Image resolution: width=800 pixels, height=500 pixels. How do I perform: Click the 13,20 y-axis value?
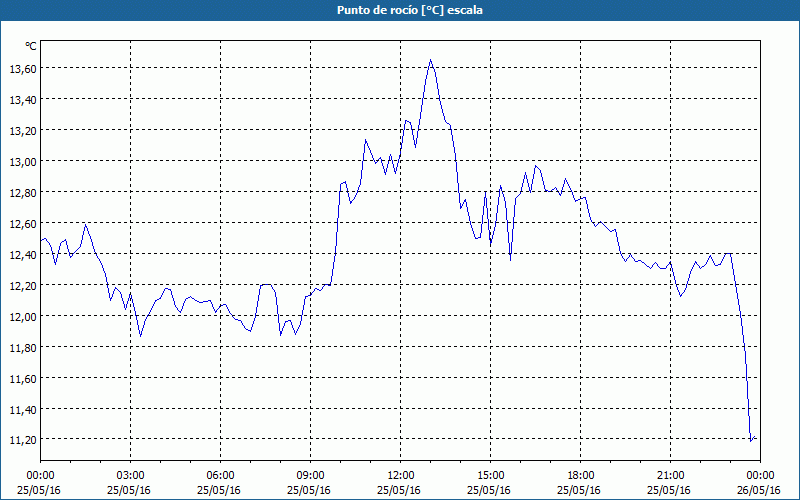[x=22, y=130]
